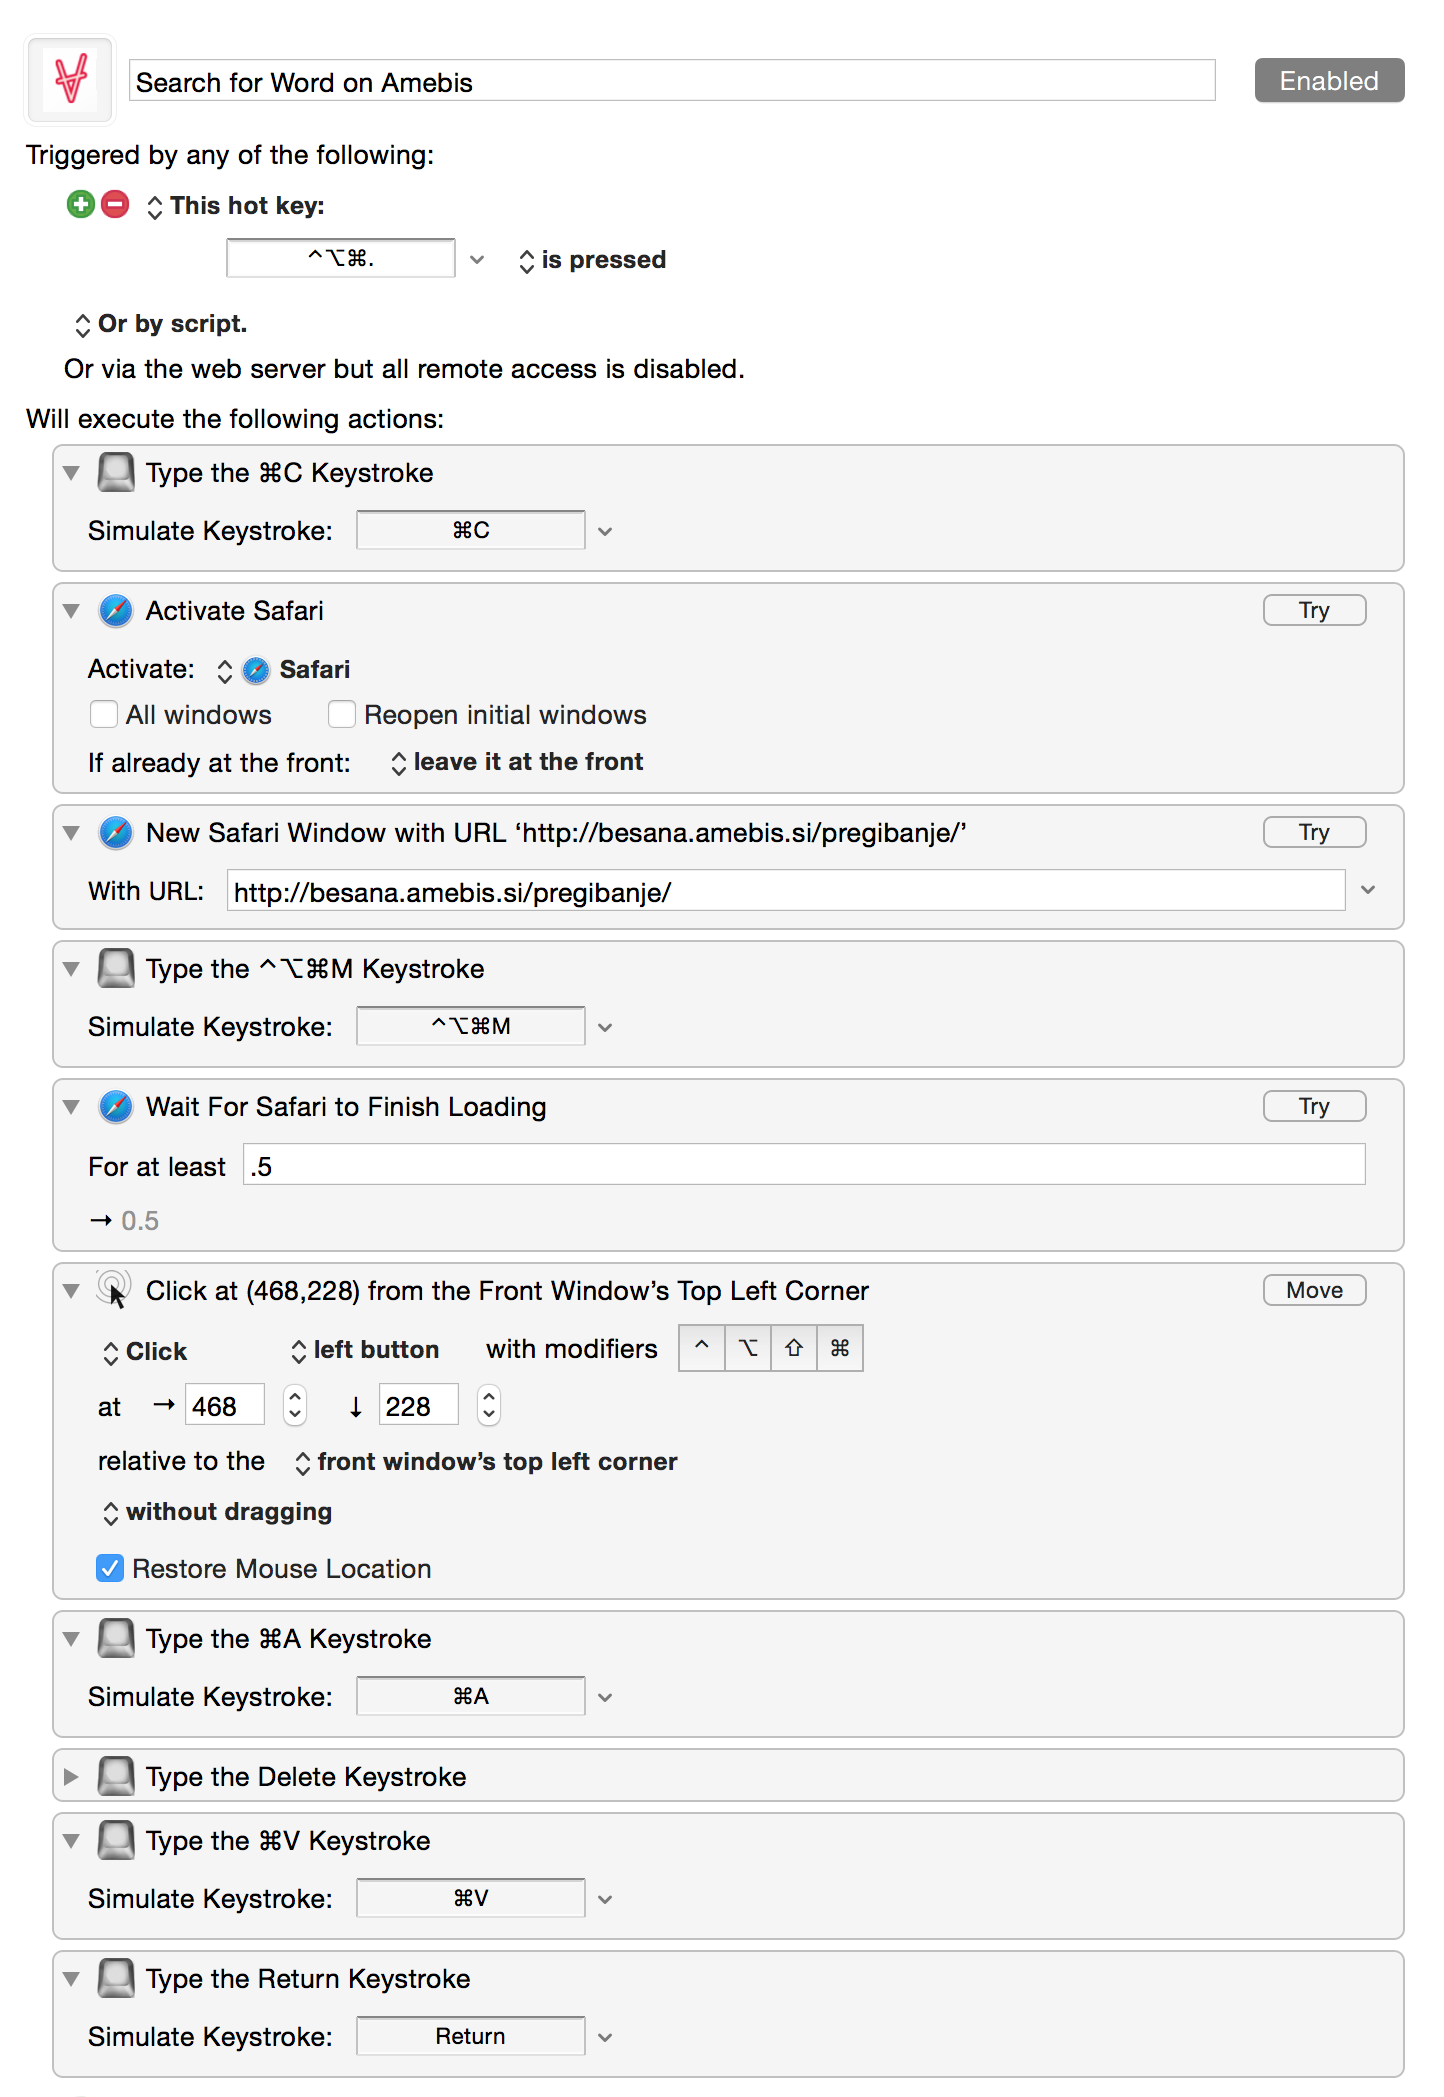Toggle the Shift modifier in the click modifiers
Viewport: 1444px width, 2097px height.
click(794, 1348)
